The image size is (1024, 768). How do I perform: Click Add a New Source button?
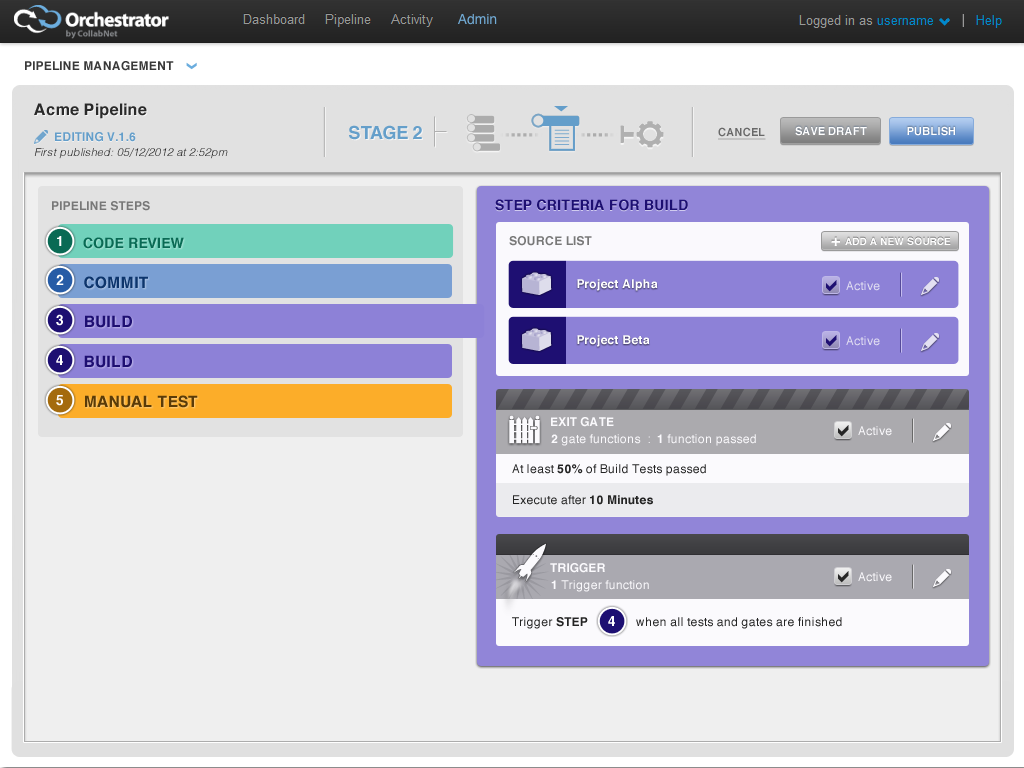pyautogui.click(x=889, y=241)
